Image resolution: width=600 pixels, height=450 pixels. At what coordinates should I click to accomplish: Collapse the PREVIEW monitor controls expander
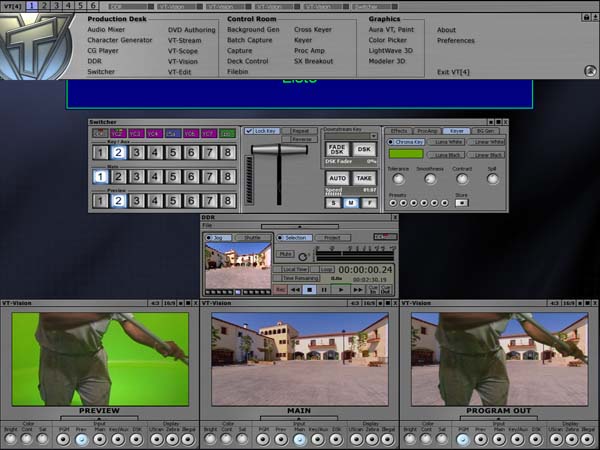[99, 418]
